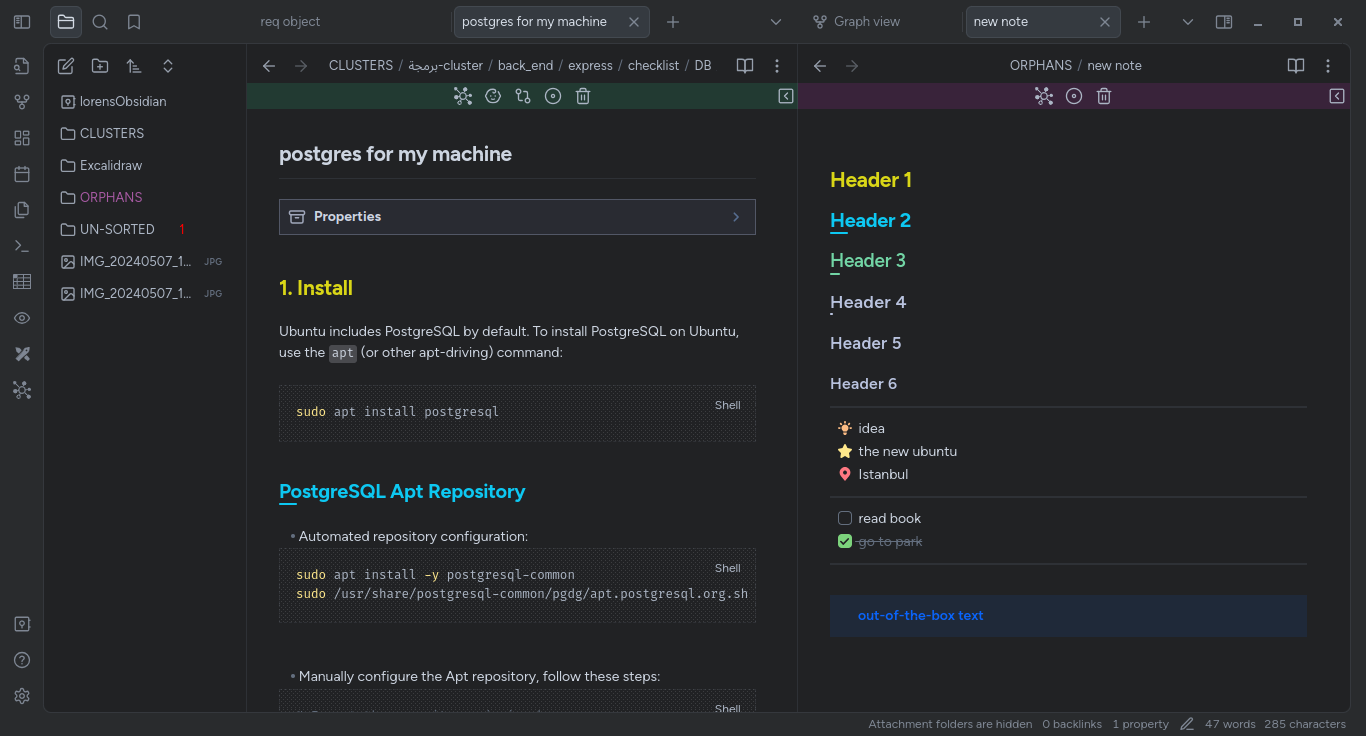Add new tab in left tab group

click(673, 22)
